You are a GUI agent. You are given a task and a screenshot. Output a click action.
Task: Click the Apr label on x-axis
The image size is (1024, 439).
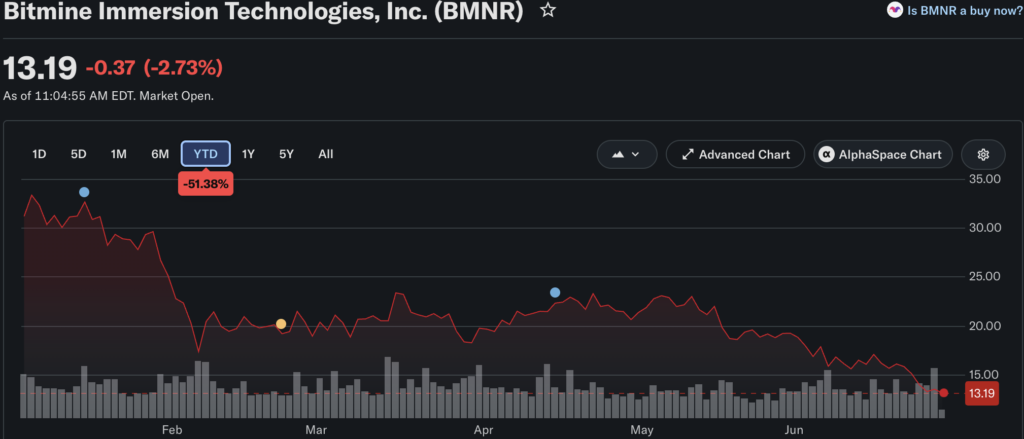483,431
